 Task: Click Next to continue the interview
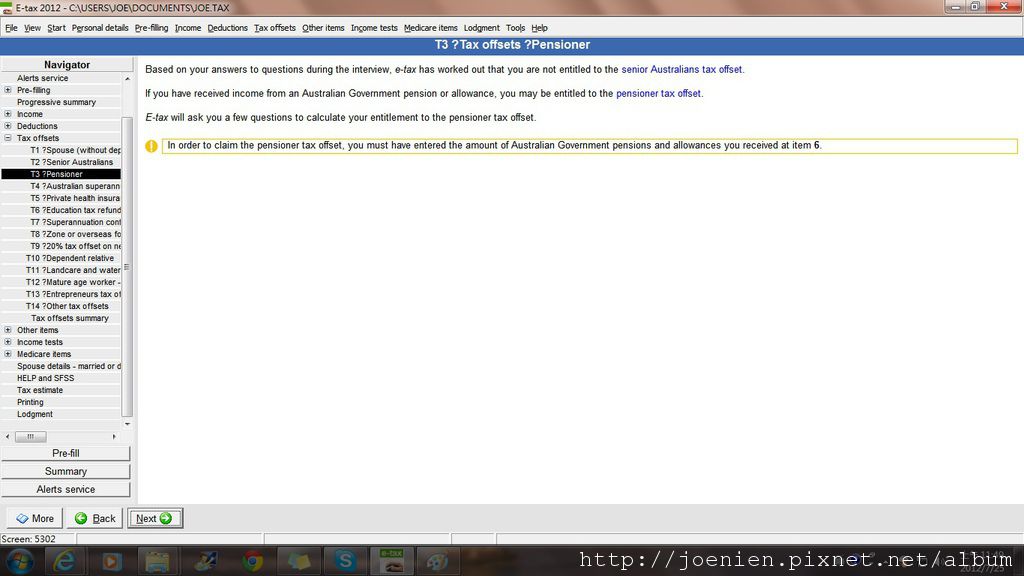pyautogui.click(x=155, y=519)
